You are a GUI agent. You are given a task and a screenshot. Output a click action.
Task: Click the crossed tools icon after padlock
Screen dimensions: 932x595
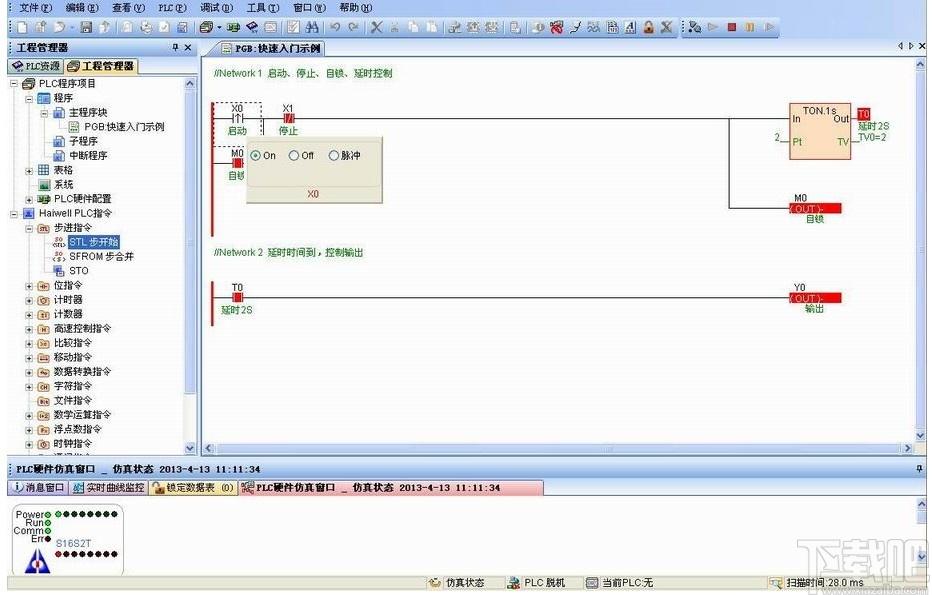666,27
